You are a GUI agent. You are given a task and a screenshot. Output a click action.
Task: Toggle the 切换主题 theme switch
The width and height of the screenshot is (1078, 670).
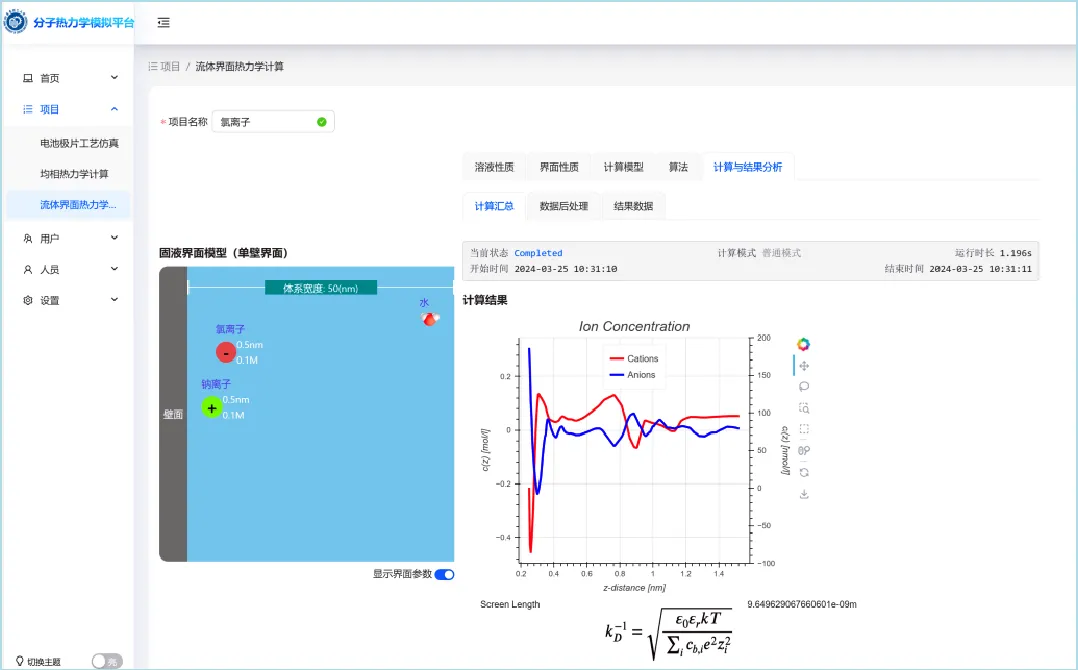click(106, 661)
